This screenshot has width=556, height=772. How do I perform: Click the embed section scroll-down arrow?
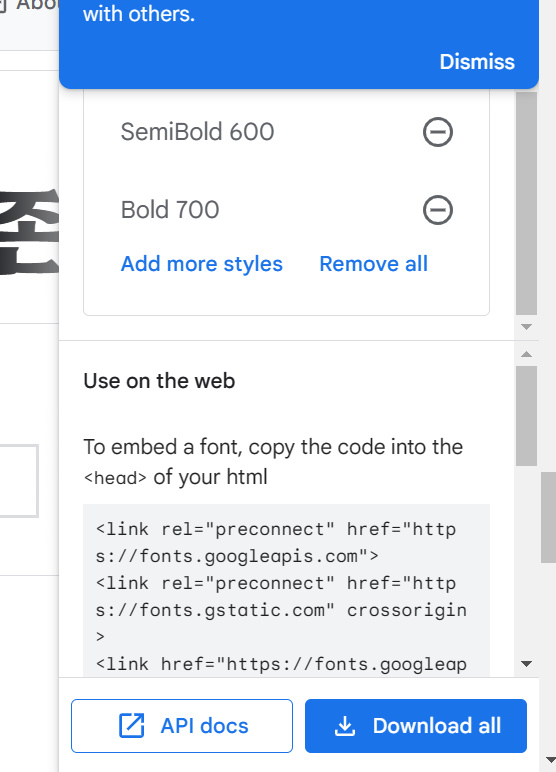point(526,664)
